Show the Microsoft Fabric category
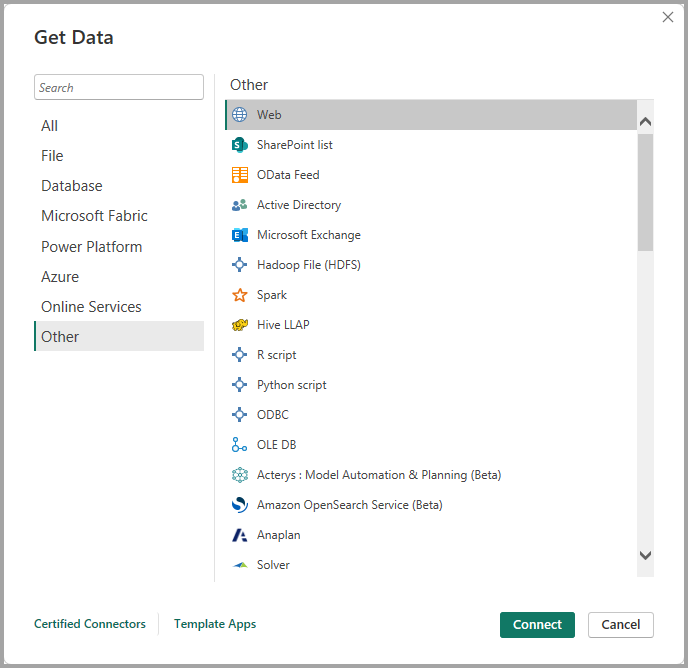 [x=94, y=216]
